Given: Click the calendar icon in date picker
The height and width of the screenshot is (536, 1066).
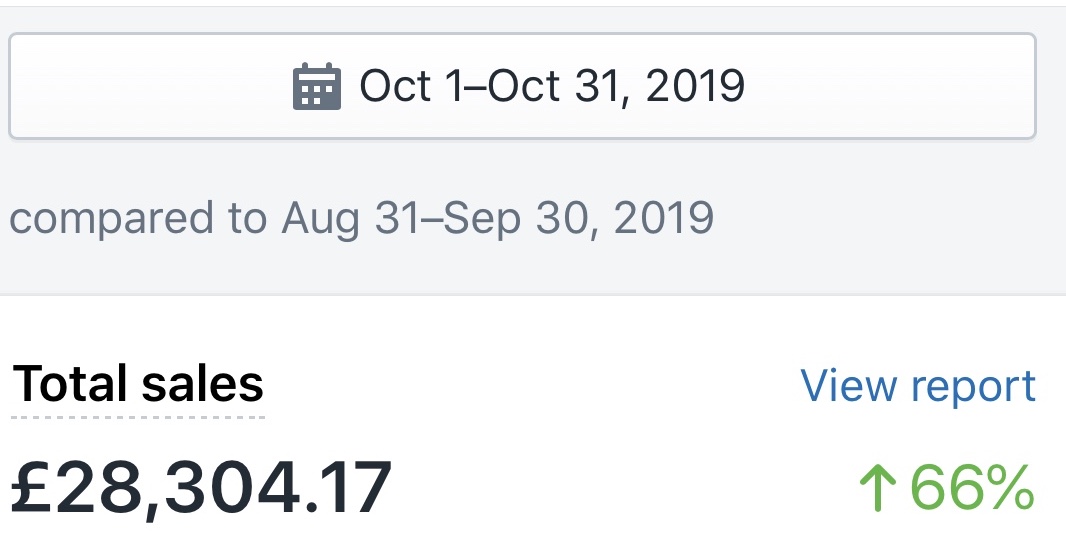Looking at the screenshot, I should (317, 86).
